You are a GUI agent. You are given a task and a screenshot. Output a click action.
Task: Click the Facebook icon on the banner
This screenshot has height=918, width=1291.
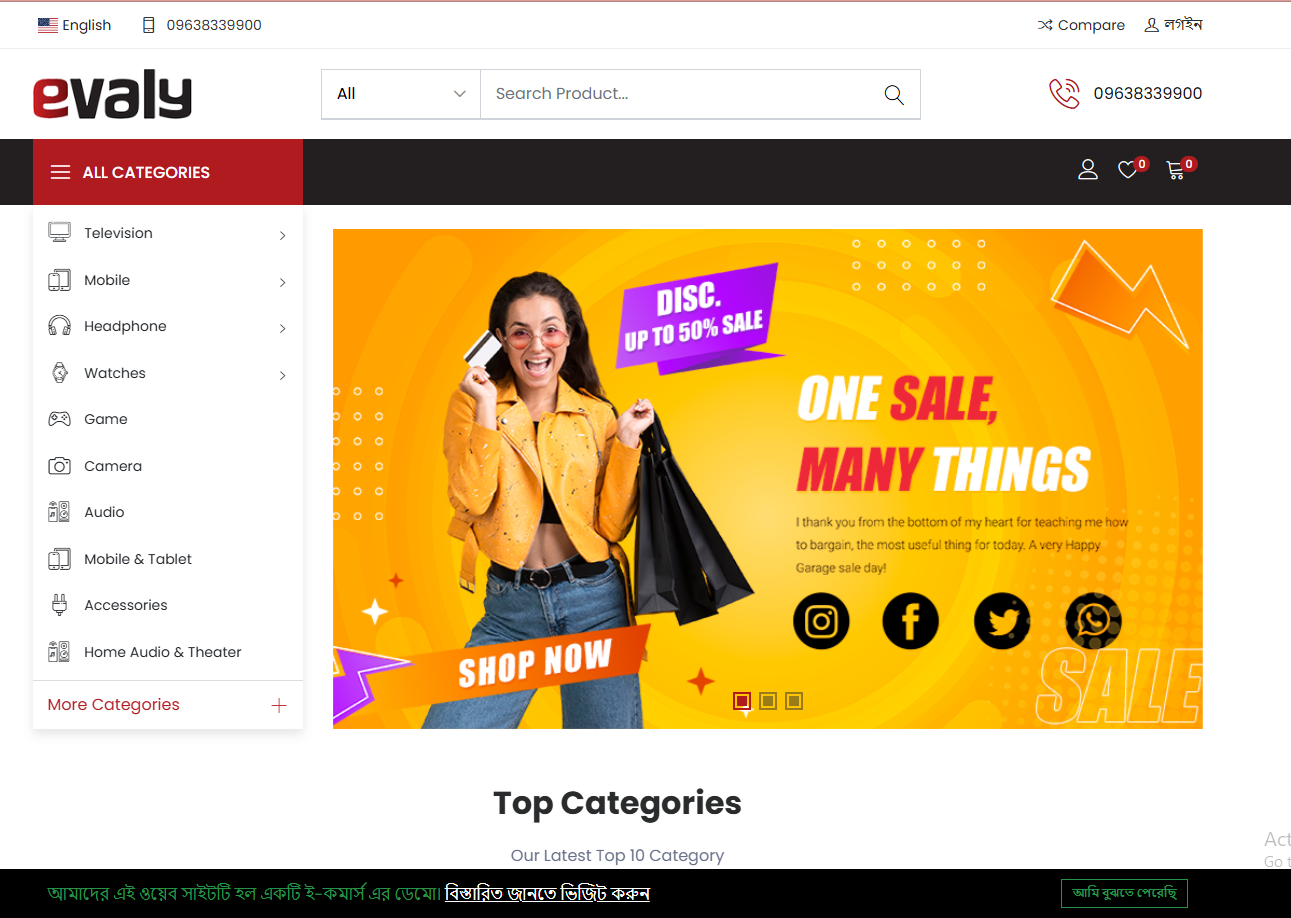(911, 621)
